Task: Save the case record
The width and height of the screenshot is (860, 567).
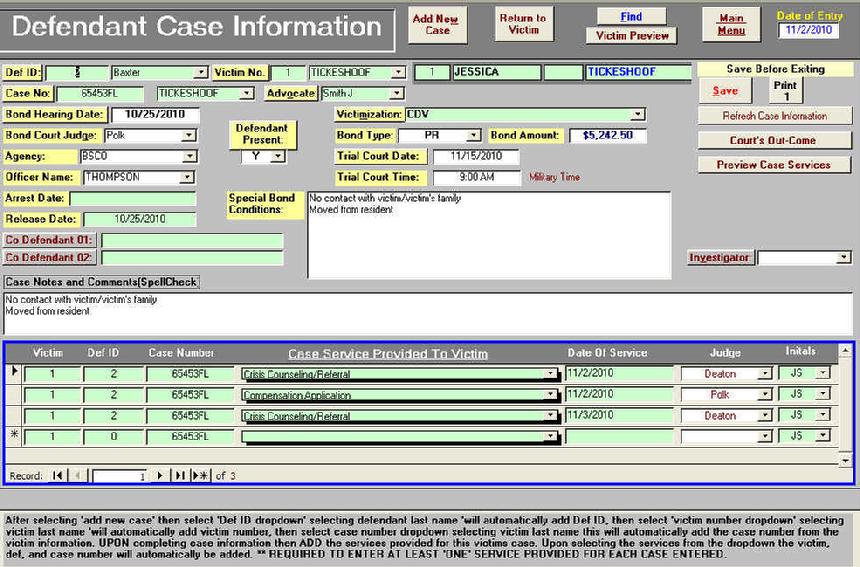Action: click(x=725, y=91)
